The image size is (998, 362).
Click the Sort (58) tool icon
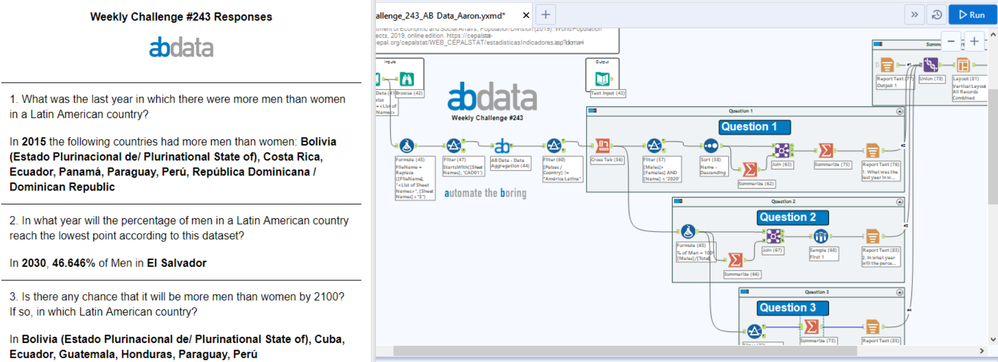(x=711, y=146)
